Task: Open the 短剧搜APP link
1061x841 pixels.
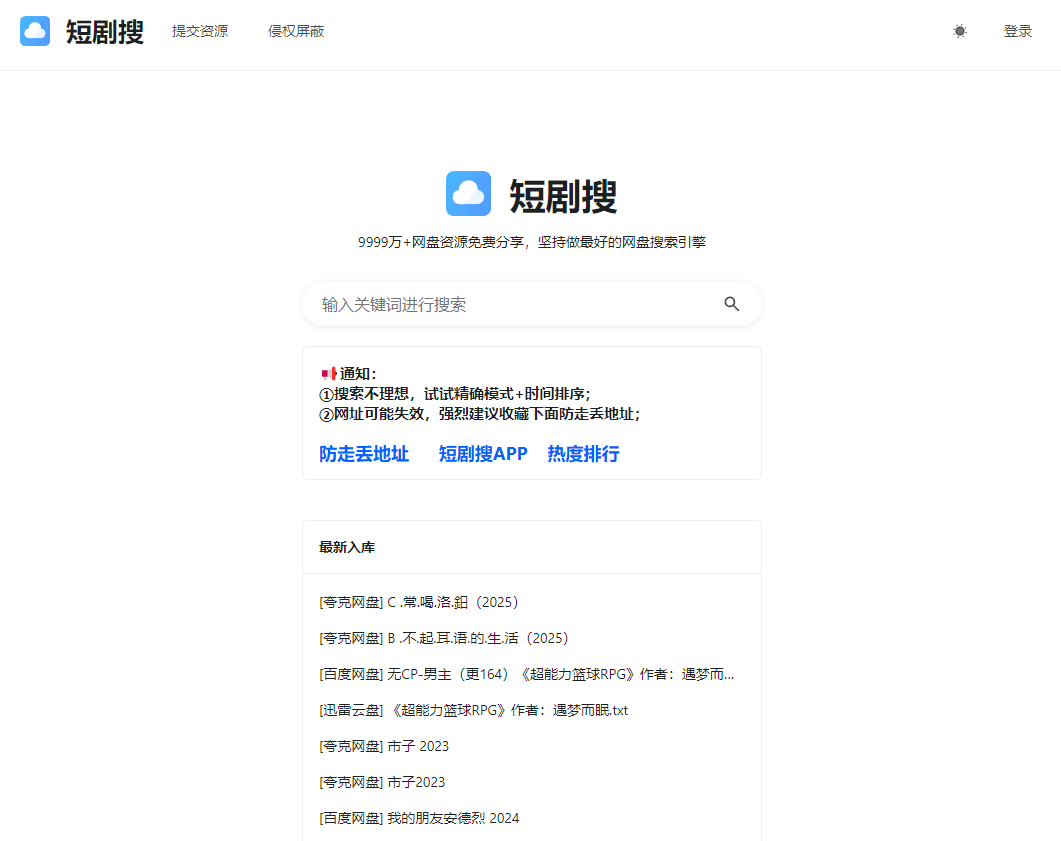Action: pyautogui.click(x=483, y=454)
